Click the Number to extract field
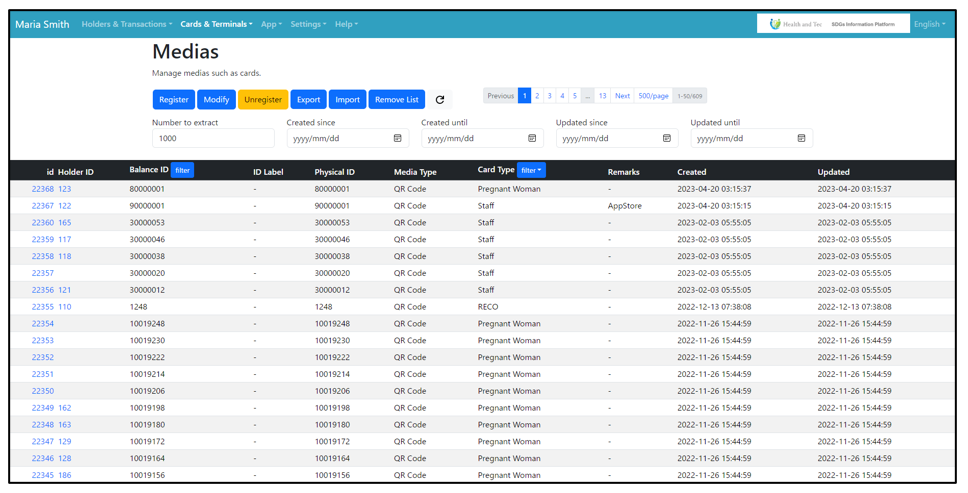This screenshot has height=493, width=968. click(213, 138)
